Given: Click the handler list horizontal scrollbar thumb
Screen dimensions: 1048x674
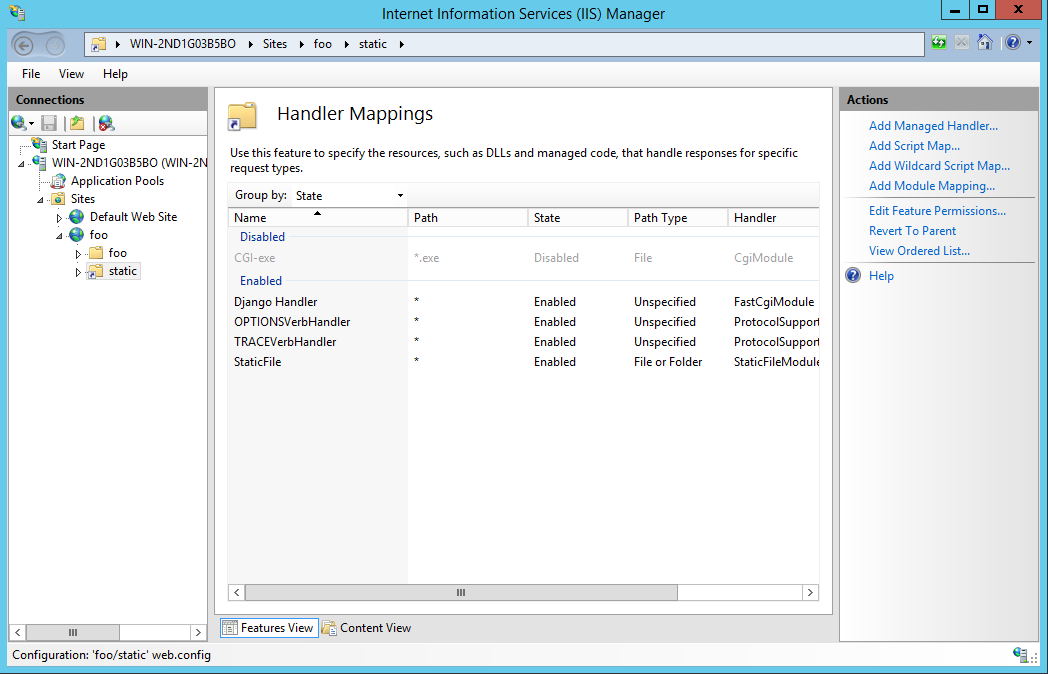Looking at the screenshot, I should (x=461, y=592).
